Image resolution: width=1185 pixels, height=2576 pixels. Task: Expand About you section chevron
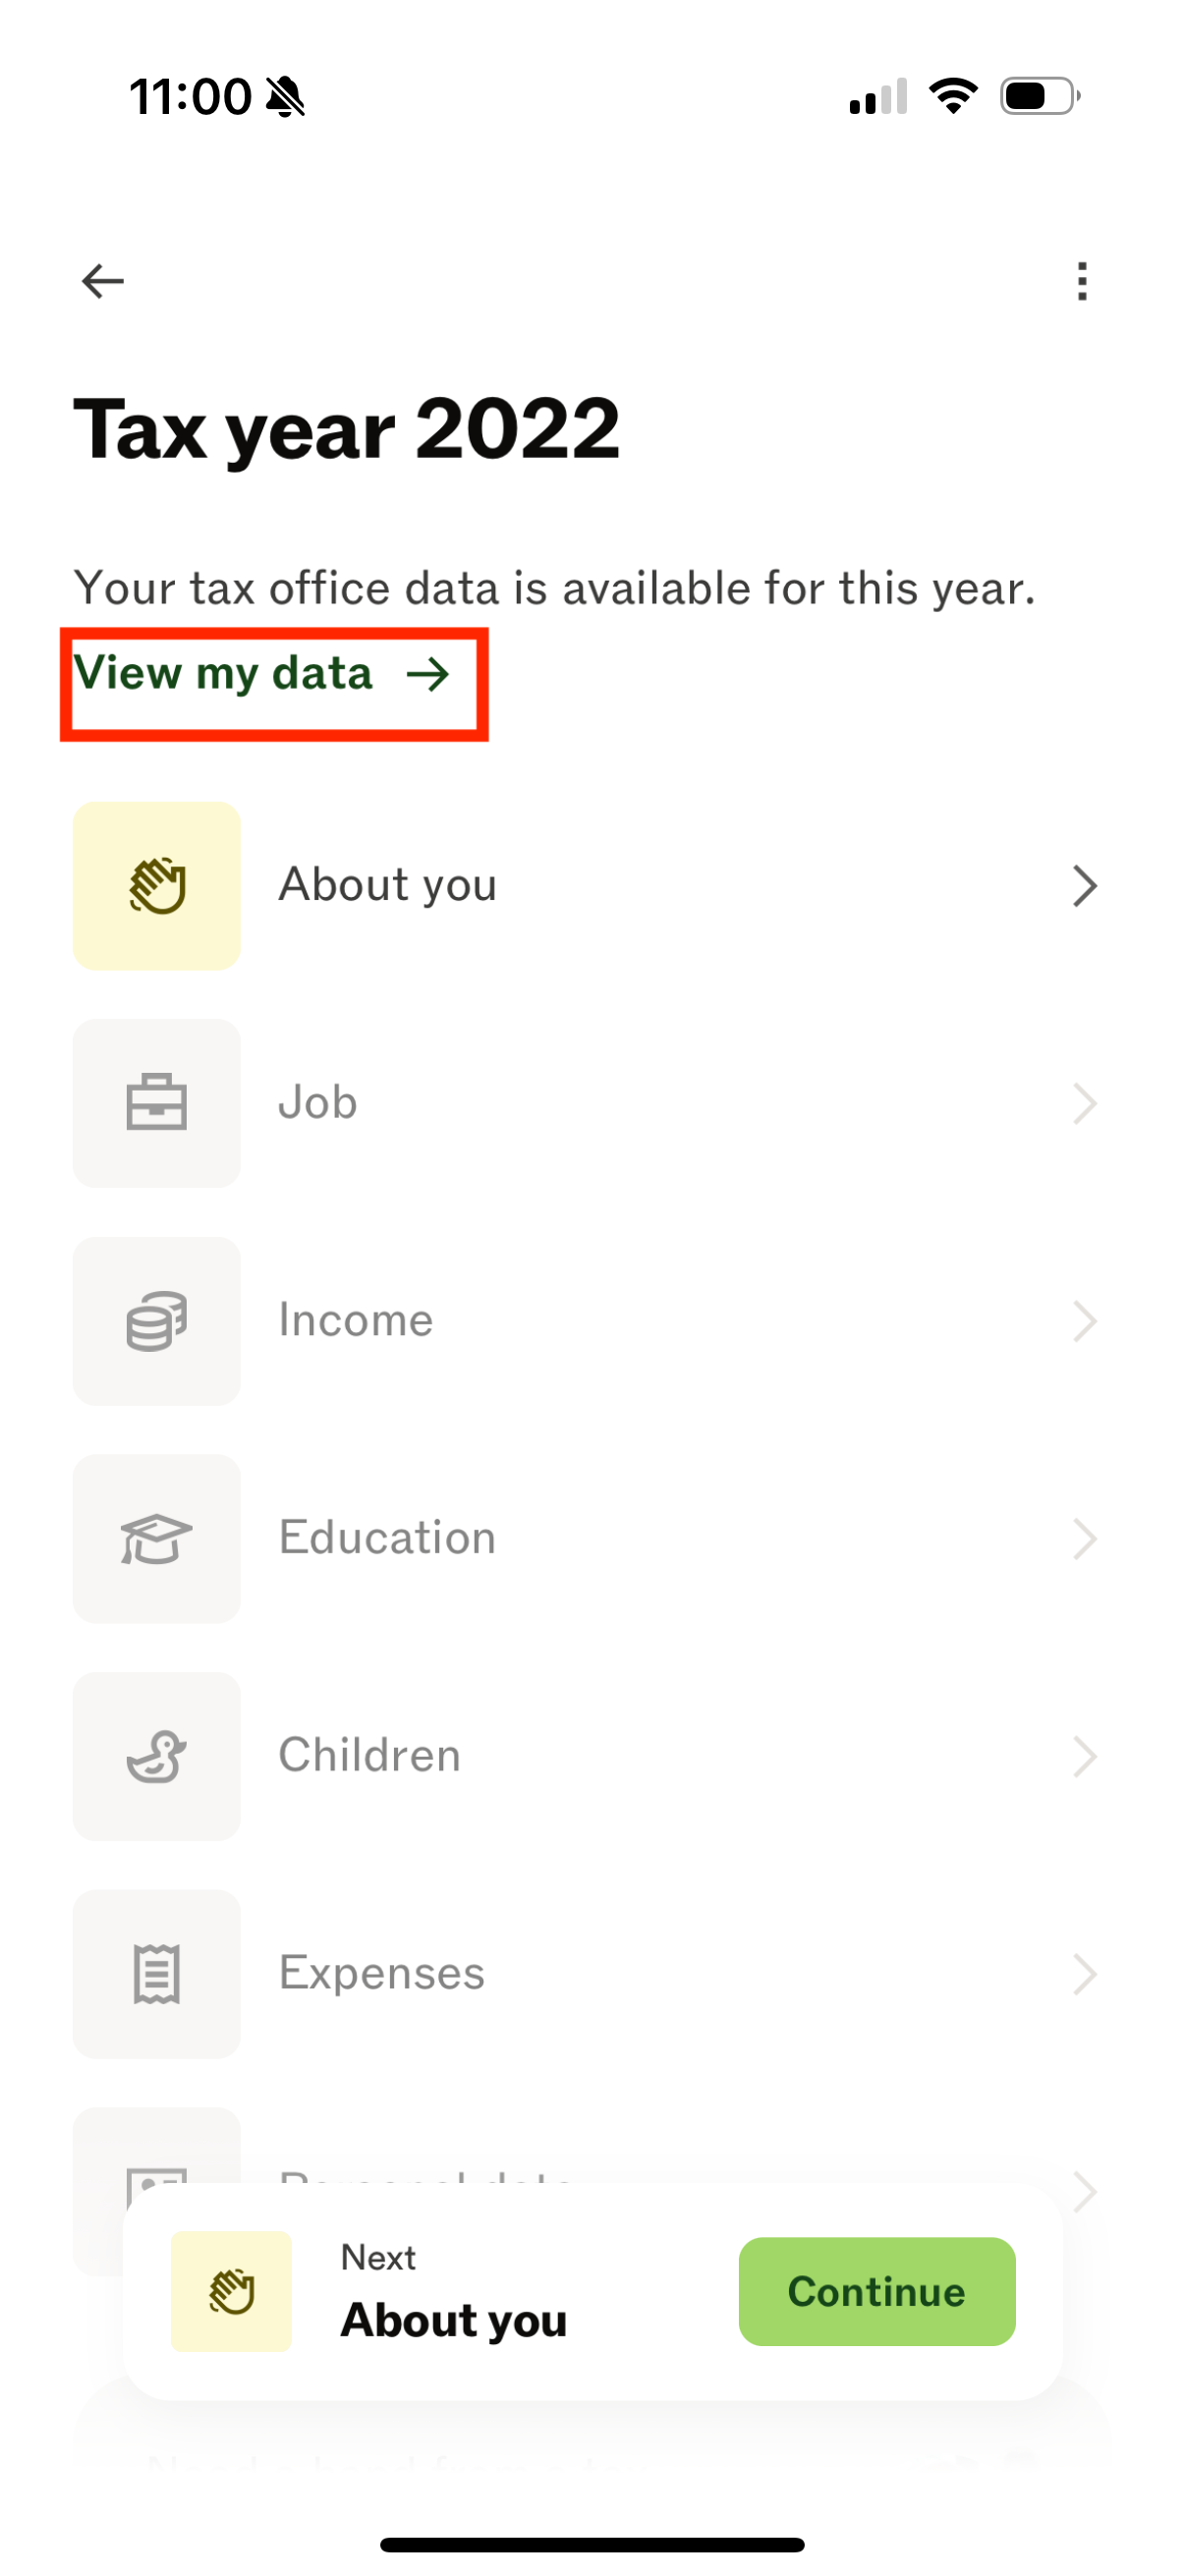point(1085,886)
